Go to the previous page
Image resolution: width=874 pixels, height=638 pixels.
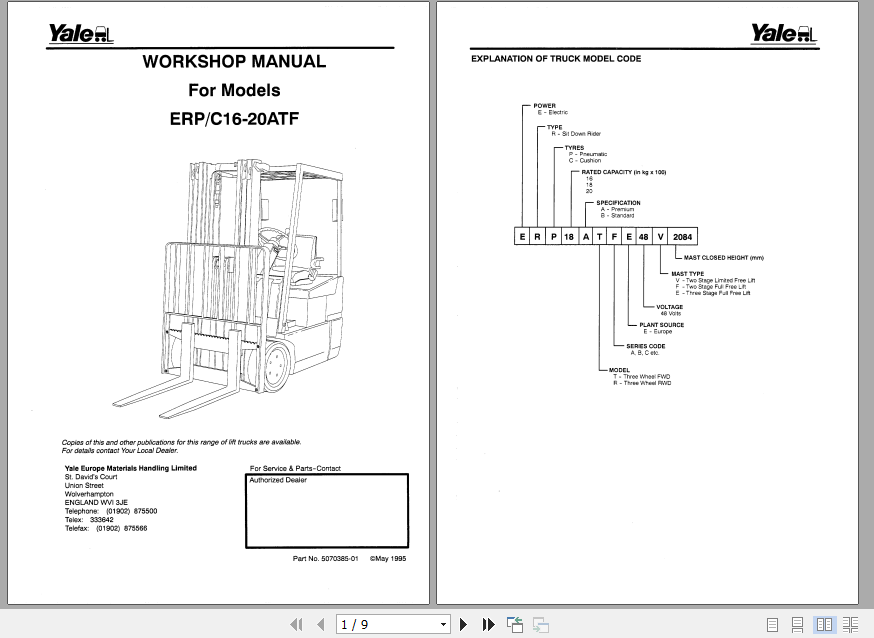click(321, 624)
